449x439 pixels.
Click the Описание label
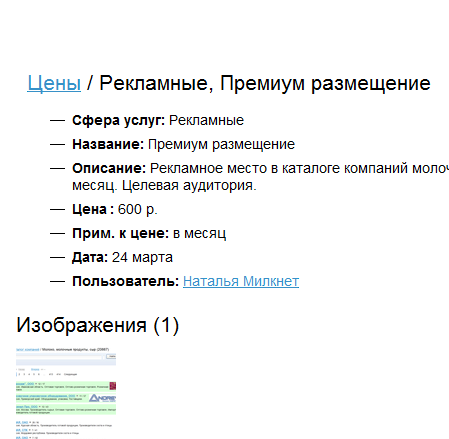click(109, 168)
